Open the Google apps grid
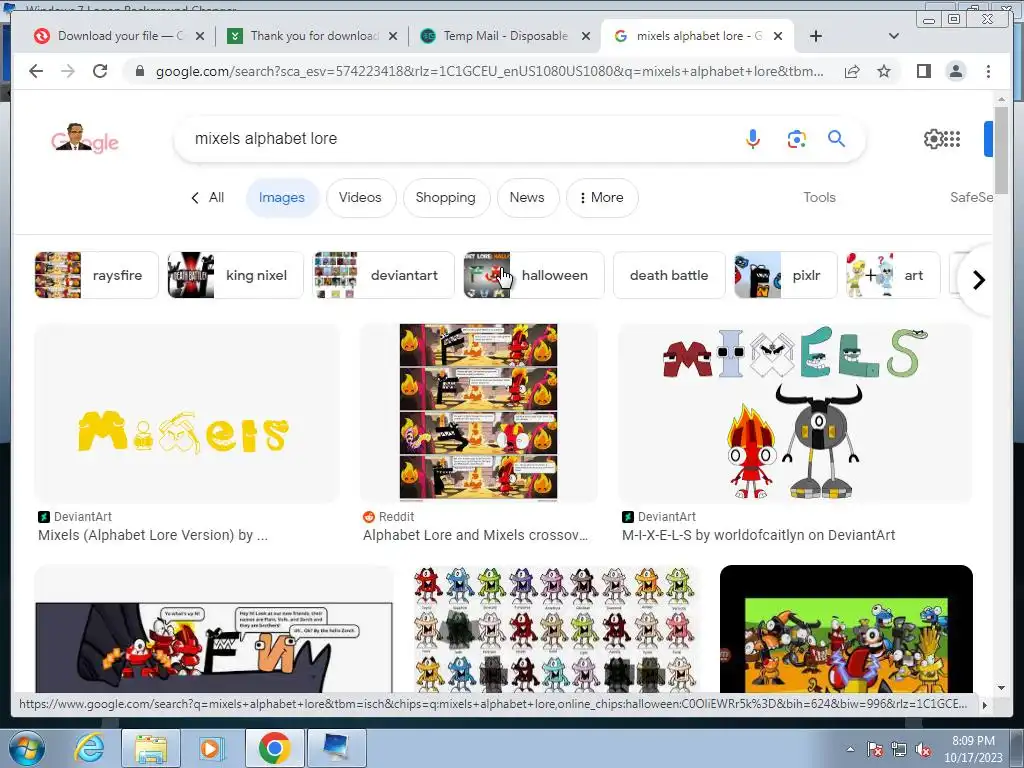 [x=952, y=138]
